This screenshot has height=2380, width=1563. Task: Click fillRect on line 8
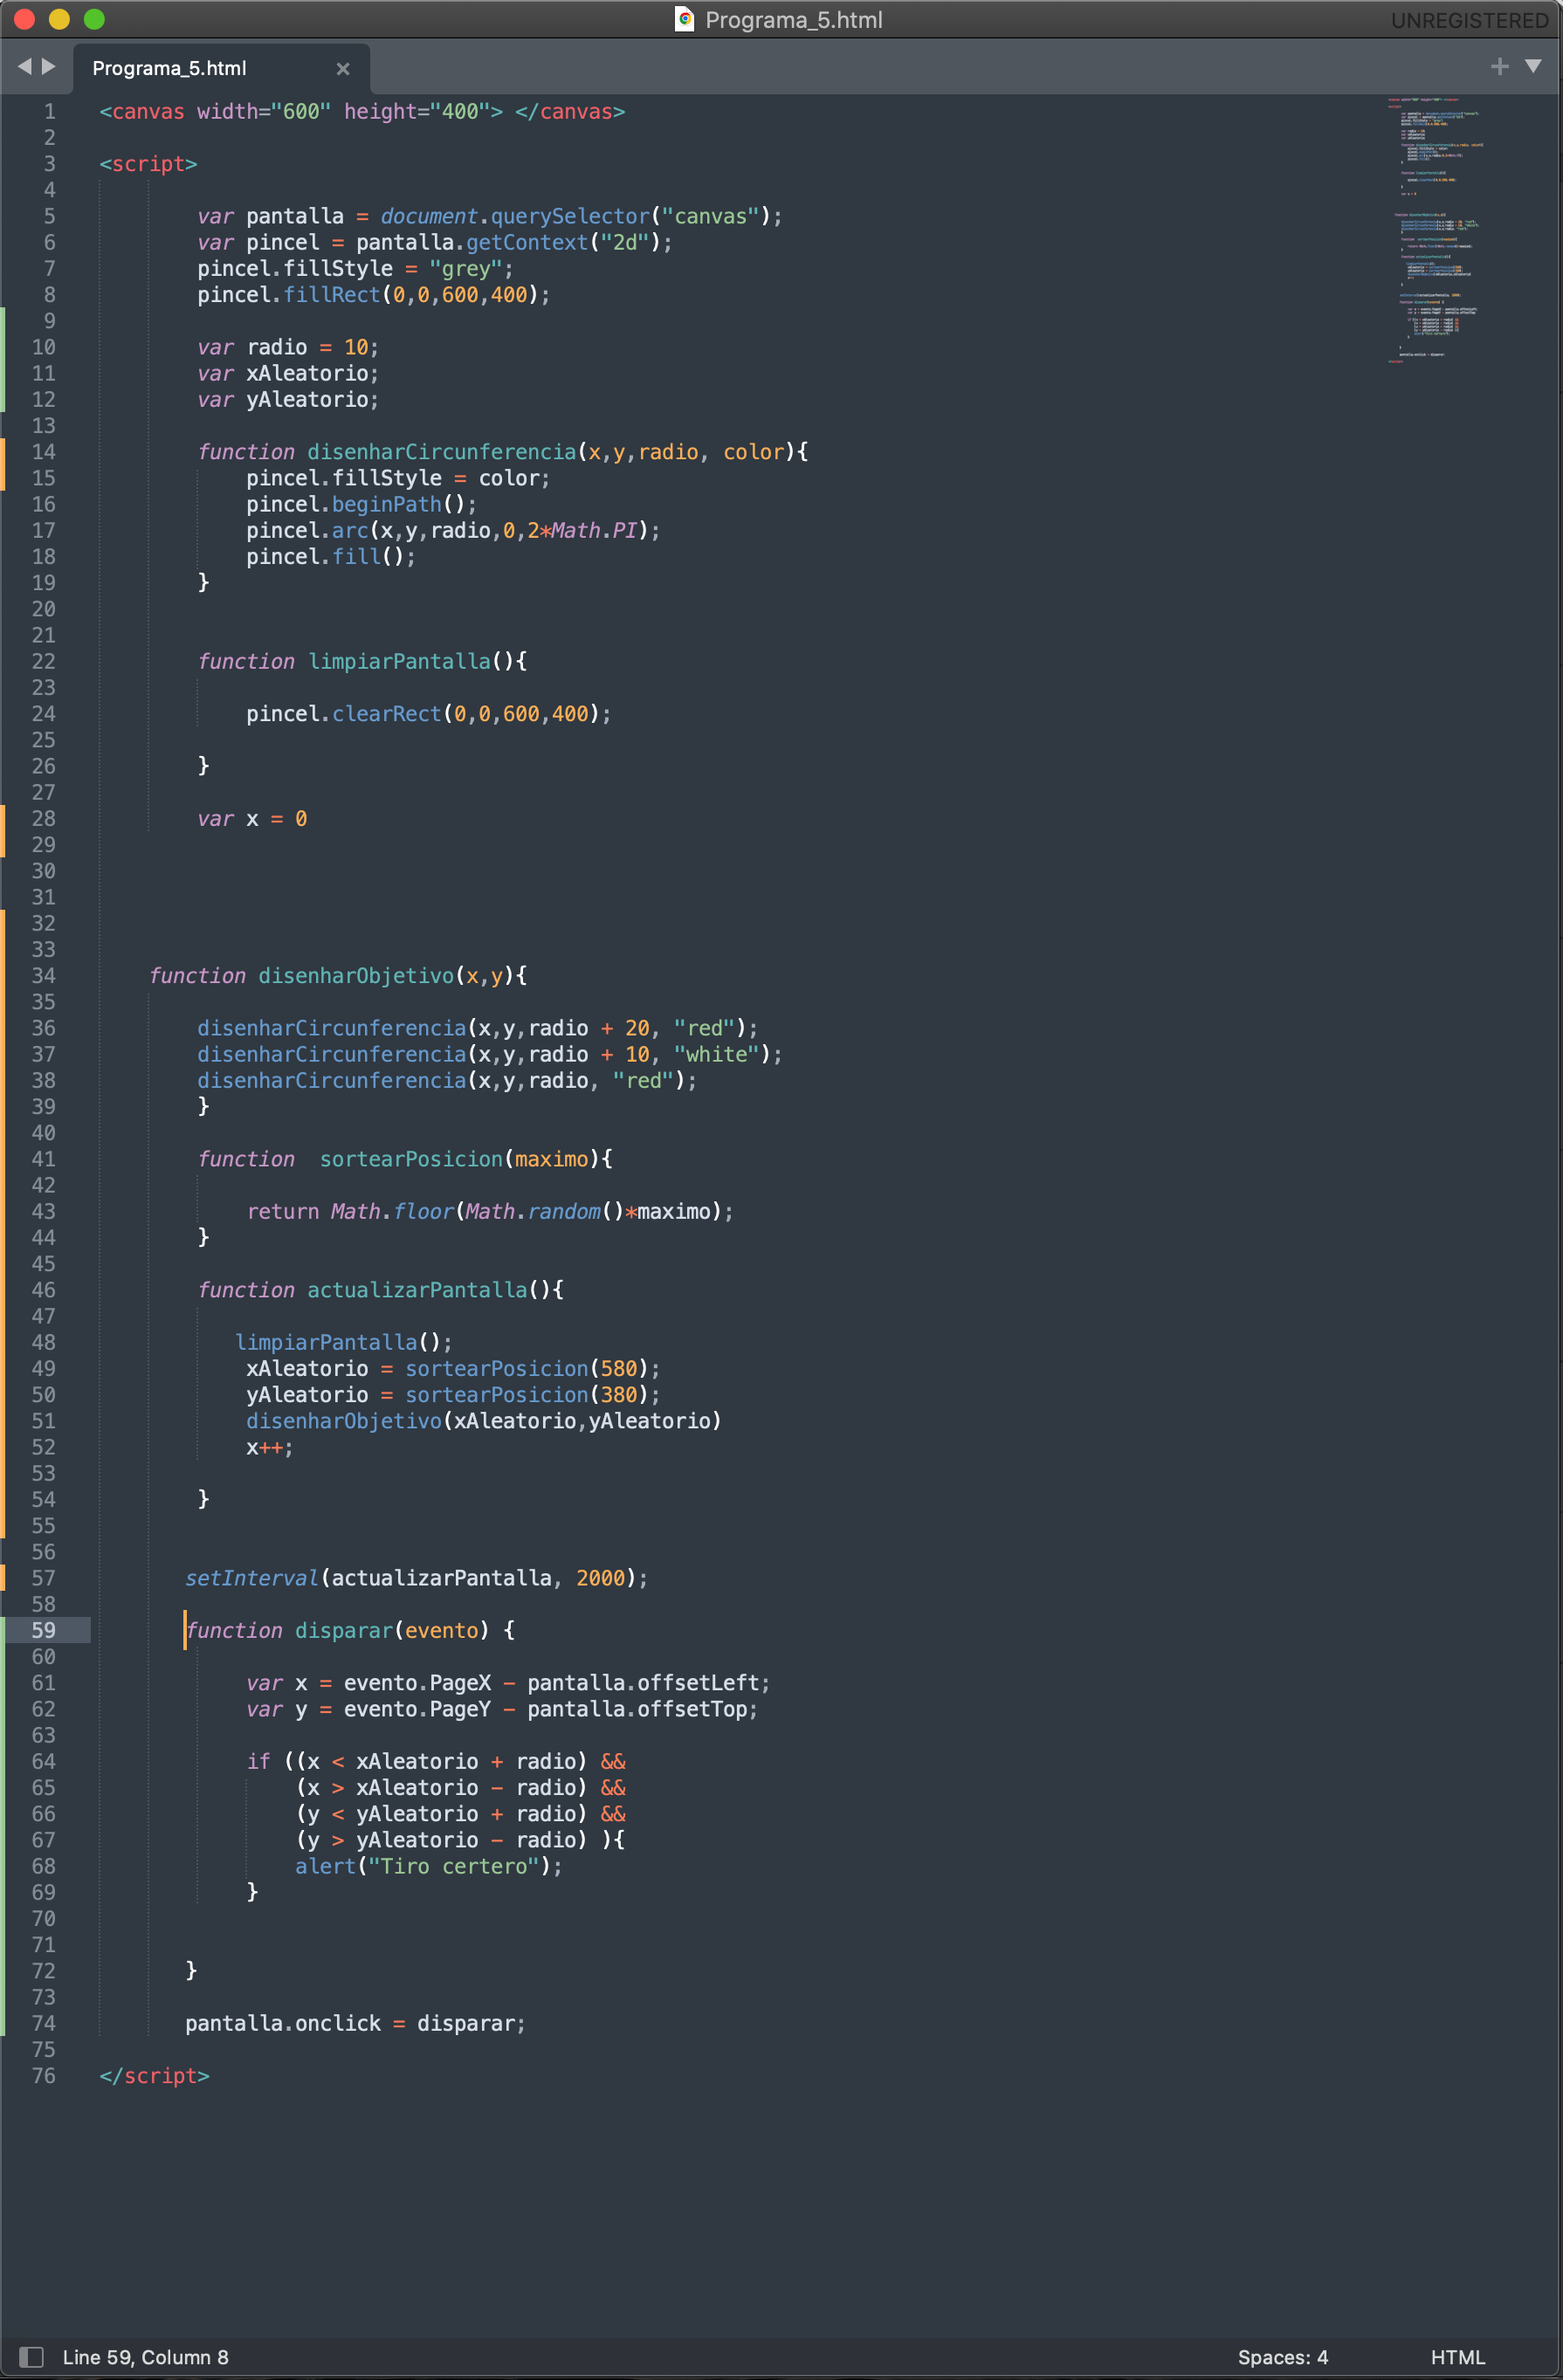click(332, 295)
